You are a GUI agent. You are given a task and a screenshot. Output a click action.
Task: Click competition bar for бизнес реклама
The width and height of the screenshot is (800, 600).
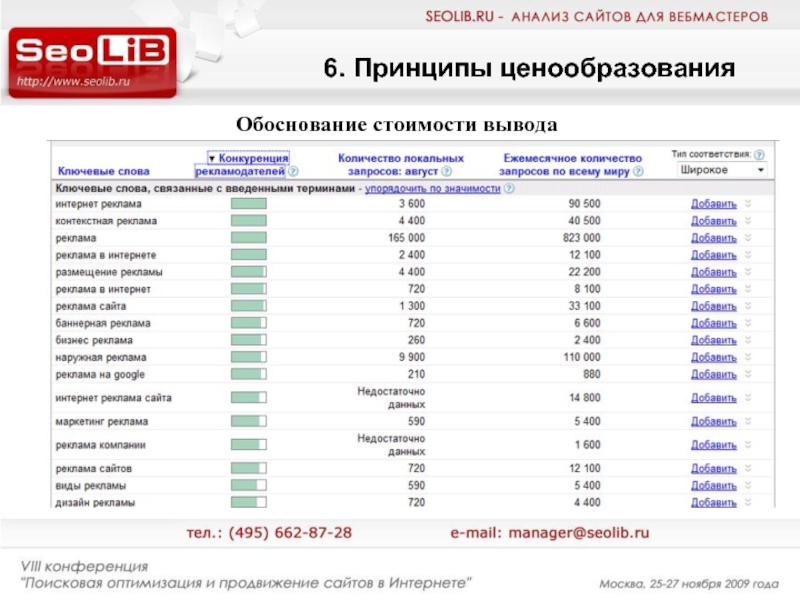(x=248, y=340)
